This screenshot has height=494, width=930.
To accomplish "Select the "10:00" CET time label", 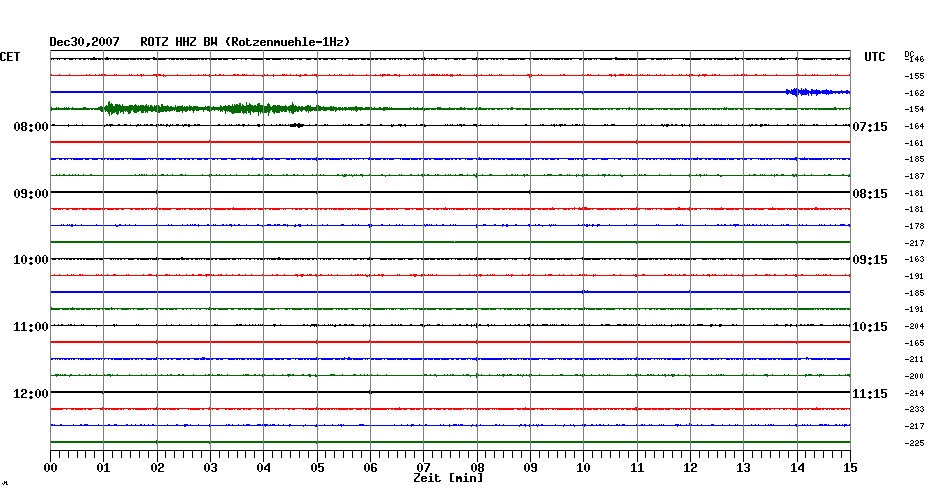I will tap(31, 260).
